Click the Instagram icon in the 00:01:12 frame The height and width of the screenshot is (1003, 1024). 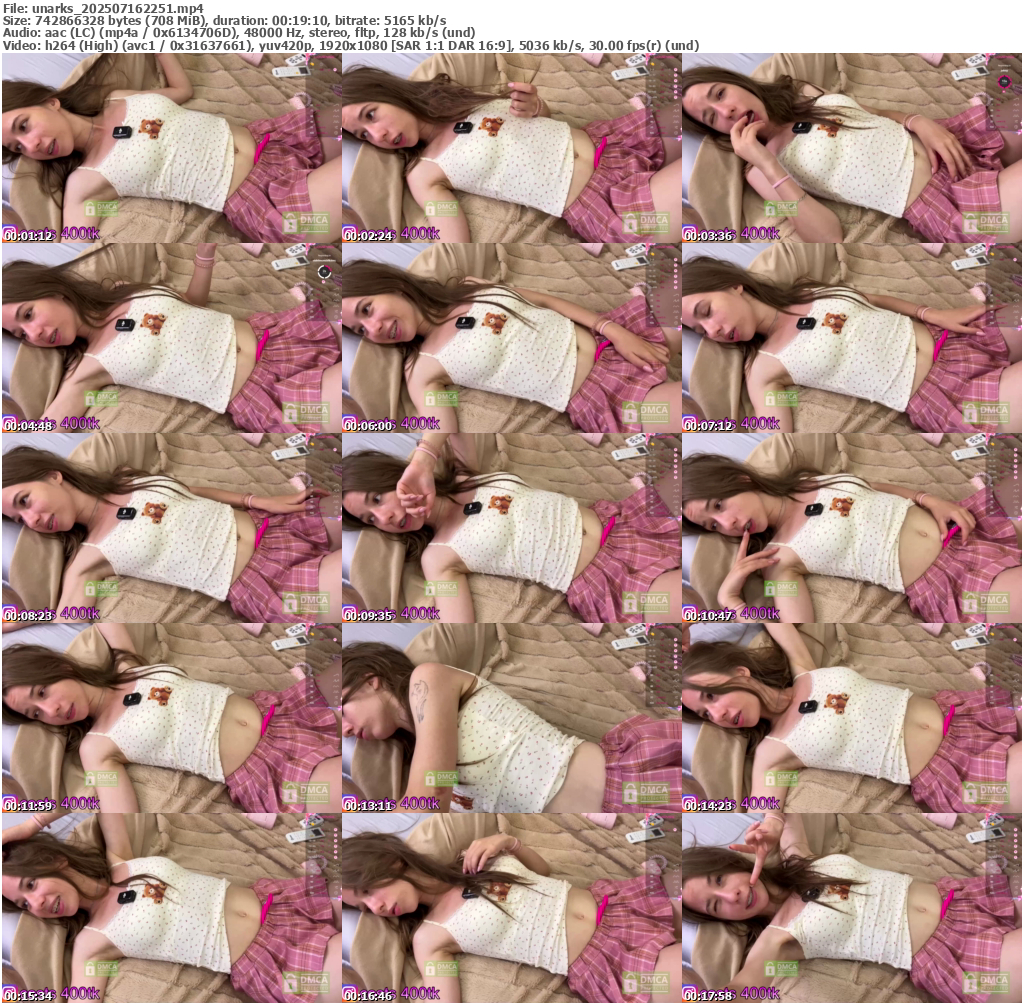9,231
